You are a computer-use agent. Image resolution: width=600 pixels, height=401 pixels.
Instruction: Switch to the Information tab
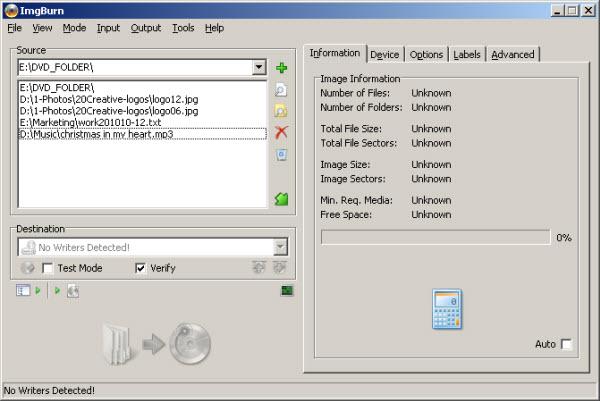(x=335, y=53)
